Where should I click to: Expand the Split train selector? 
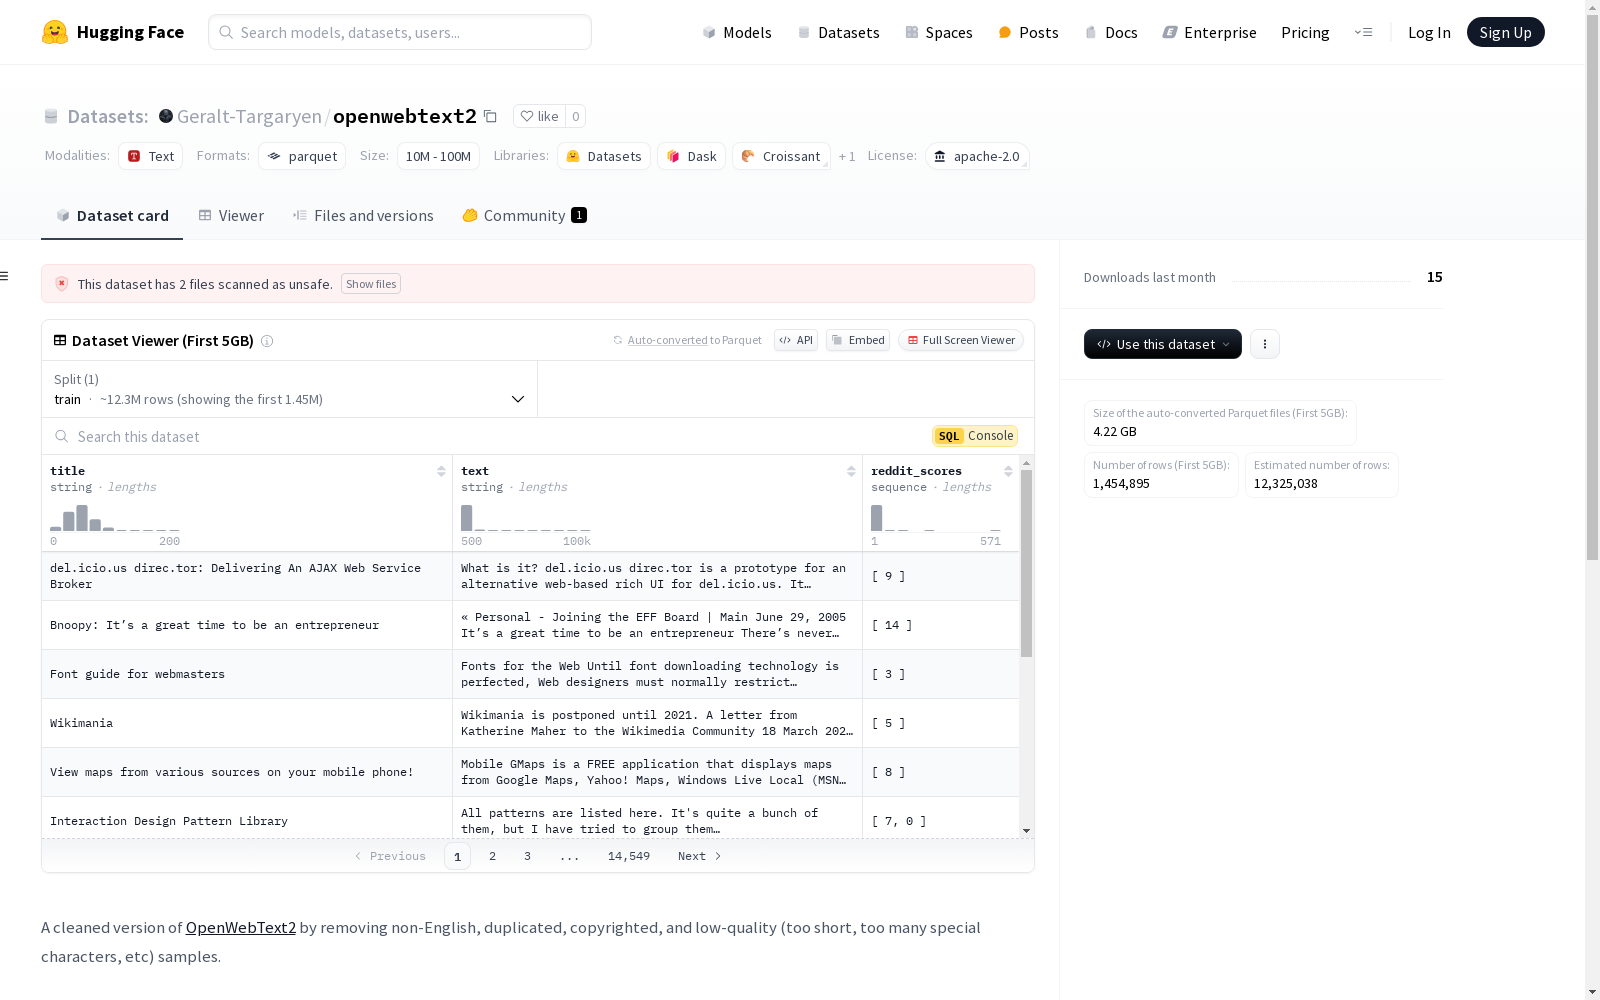(289, 389)
